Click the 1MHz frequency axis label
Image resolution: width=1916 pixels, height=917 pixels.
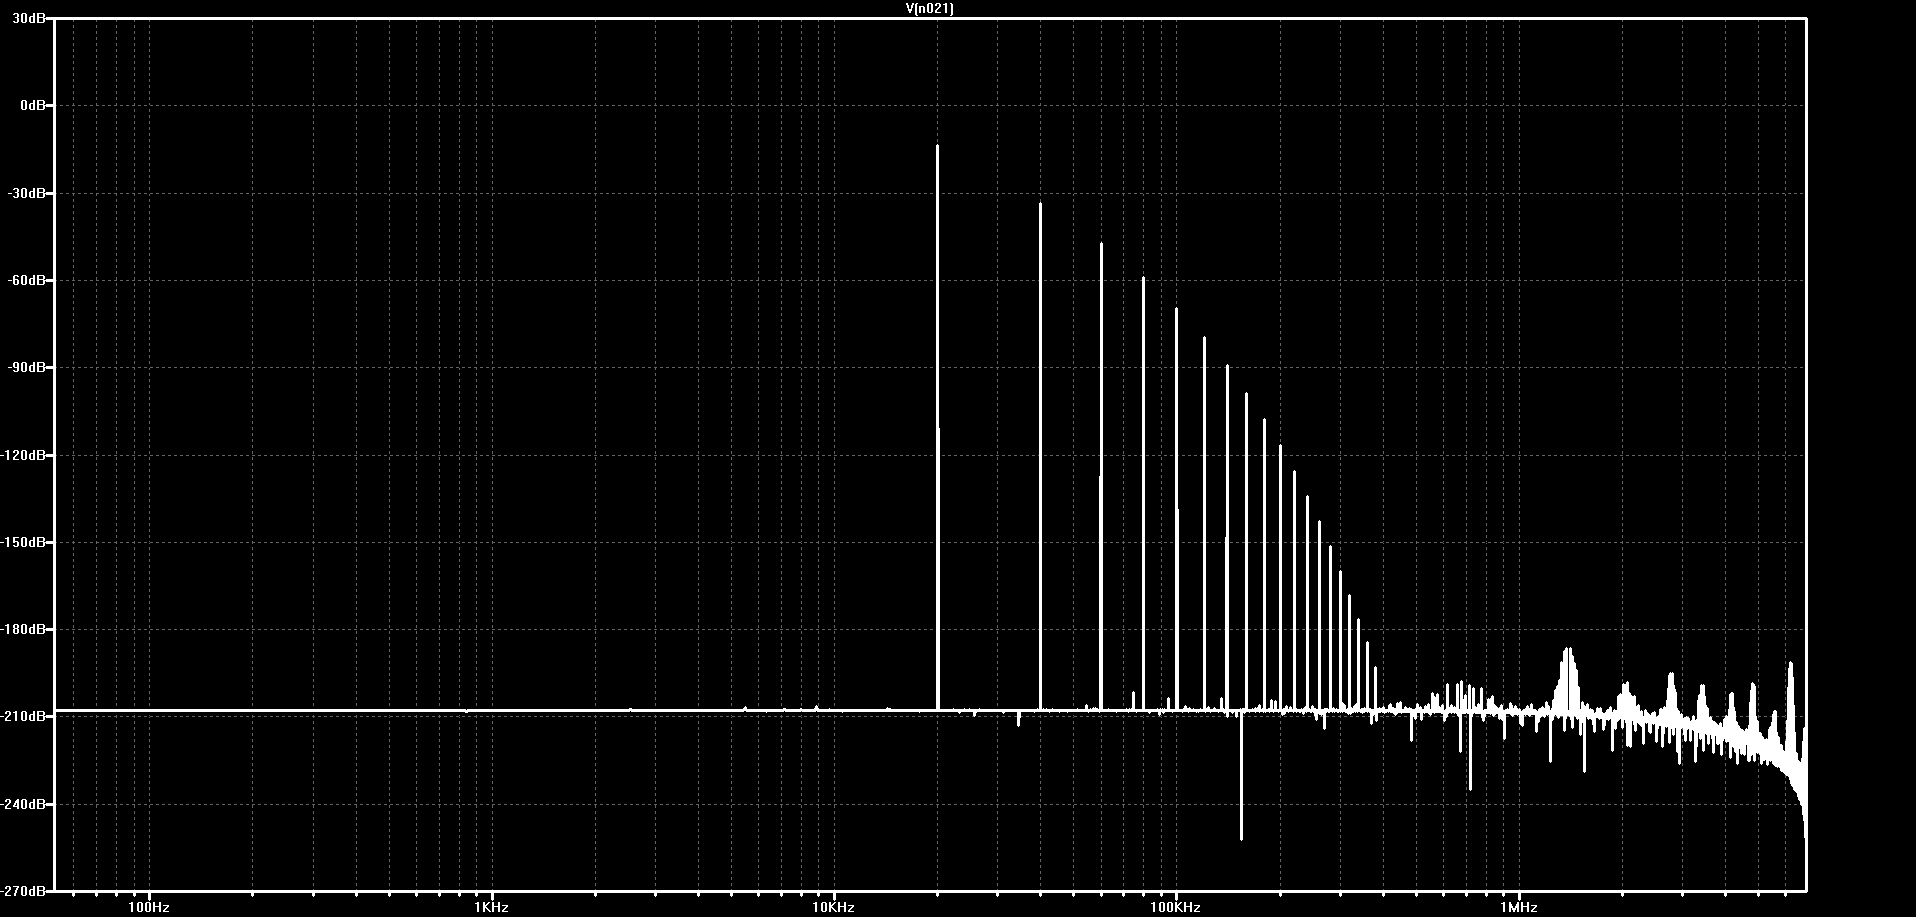click(1518, 907)
